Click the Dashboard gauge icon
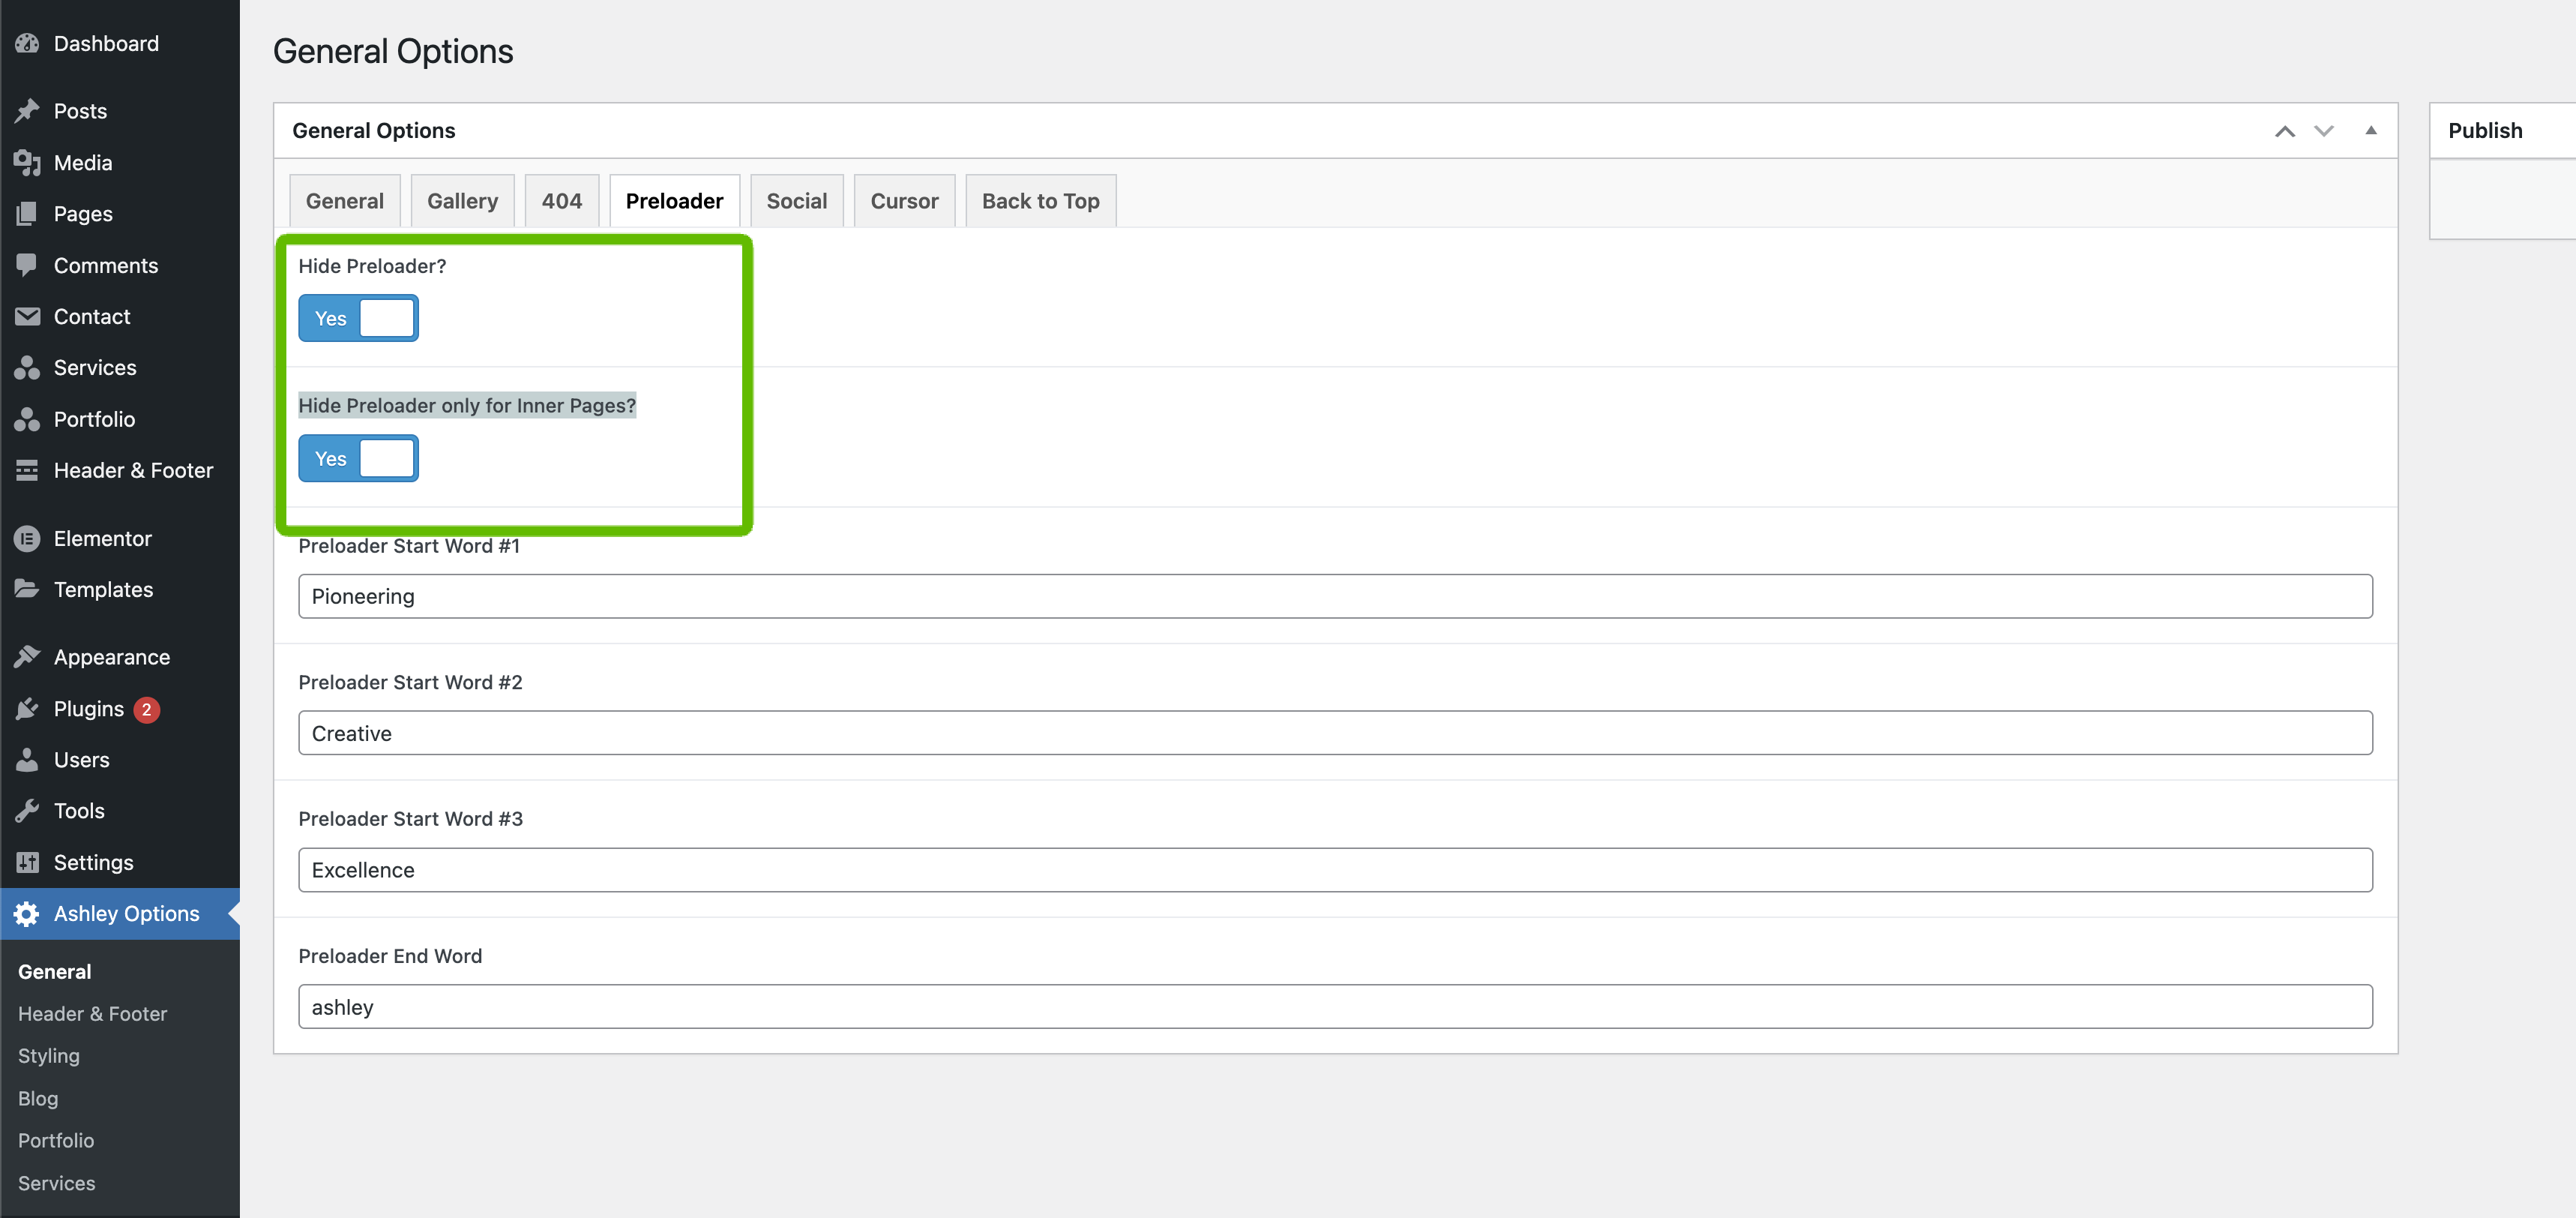This screenshot has width=2576, height=1218. 27,43
